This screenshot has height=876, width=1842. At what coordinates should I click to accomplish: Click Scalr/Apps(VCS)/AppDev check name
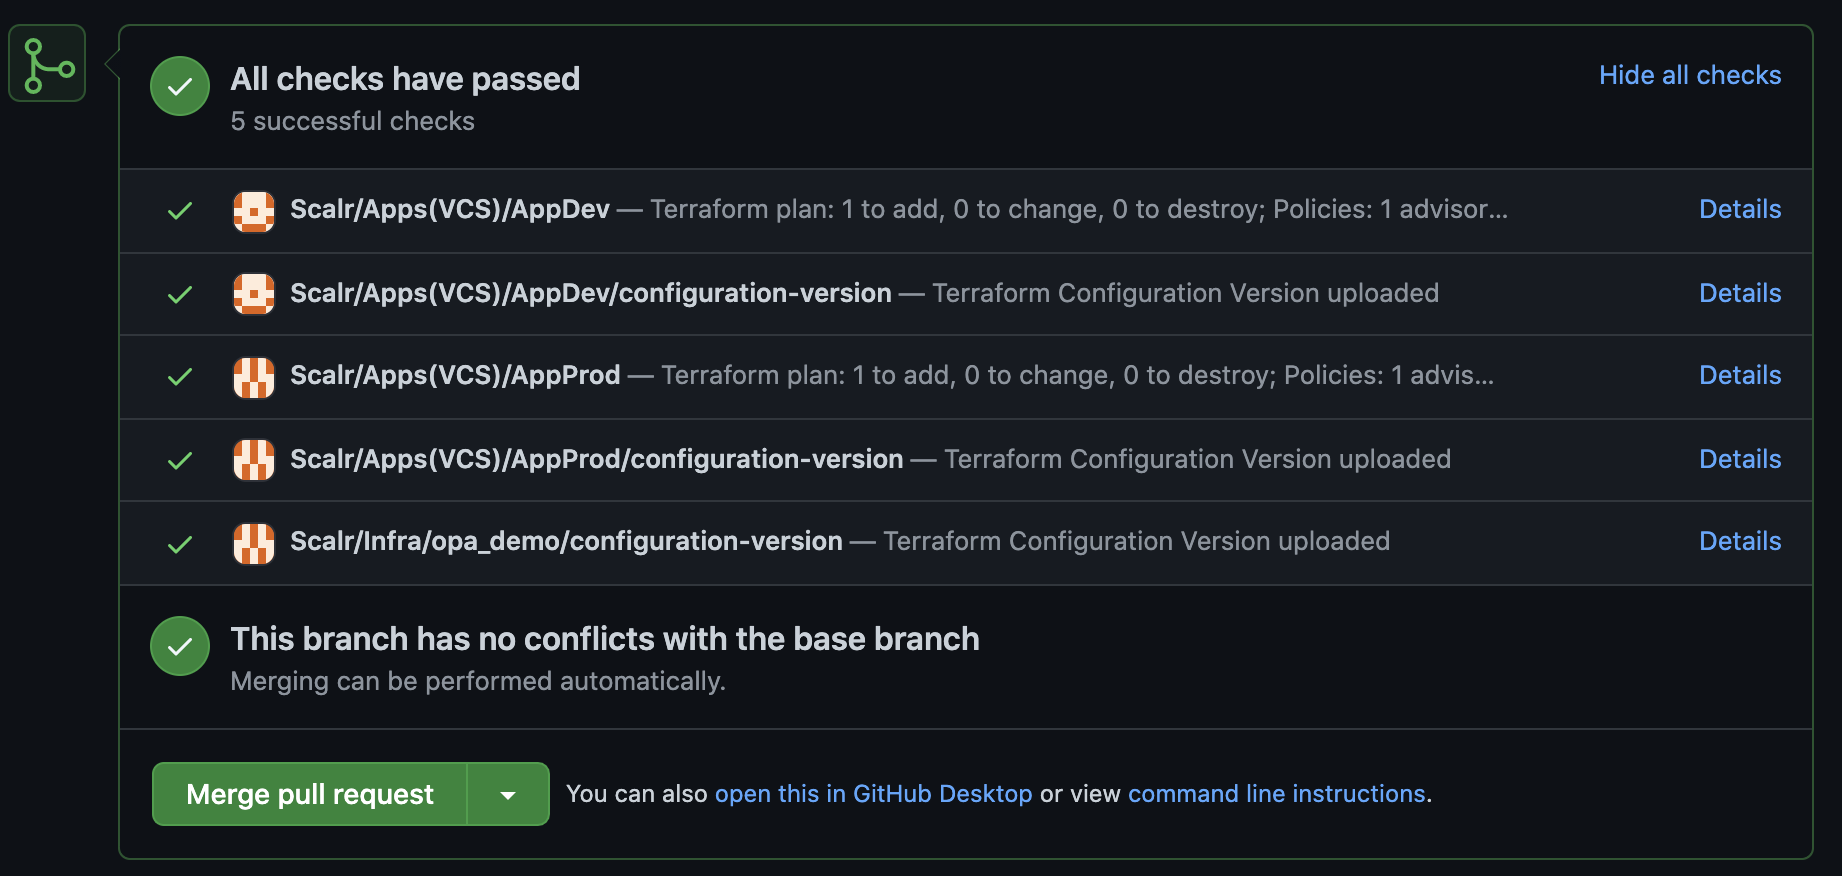(x=450, y=209)
